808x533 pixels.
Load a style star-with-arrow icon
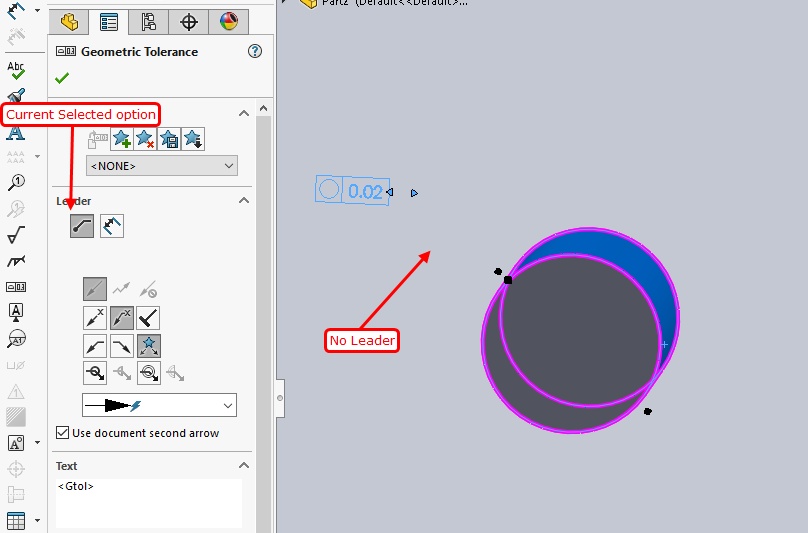pyautogui.click(x=193, y=139)
